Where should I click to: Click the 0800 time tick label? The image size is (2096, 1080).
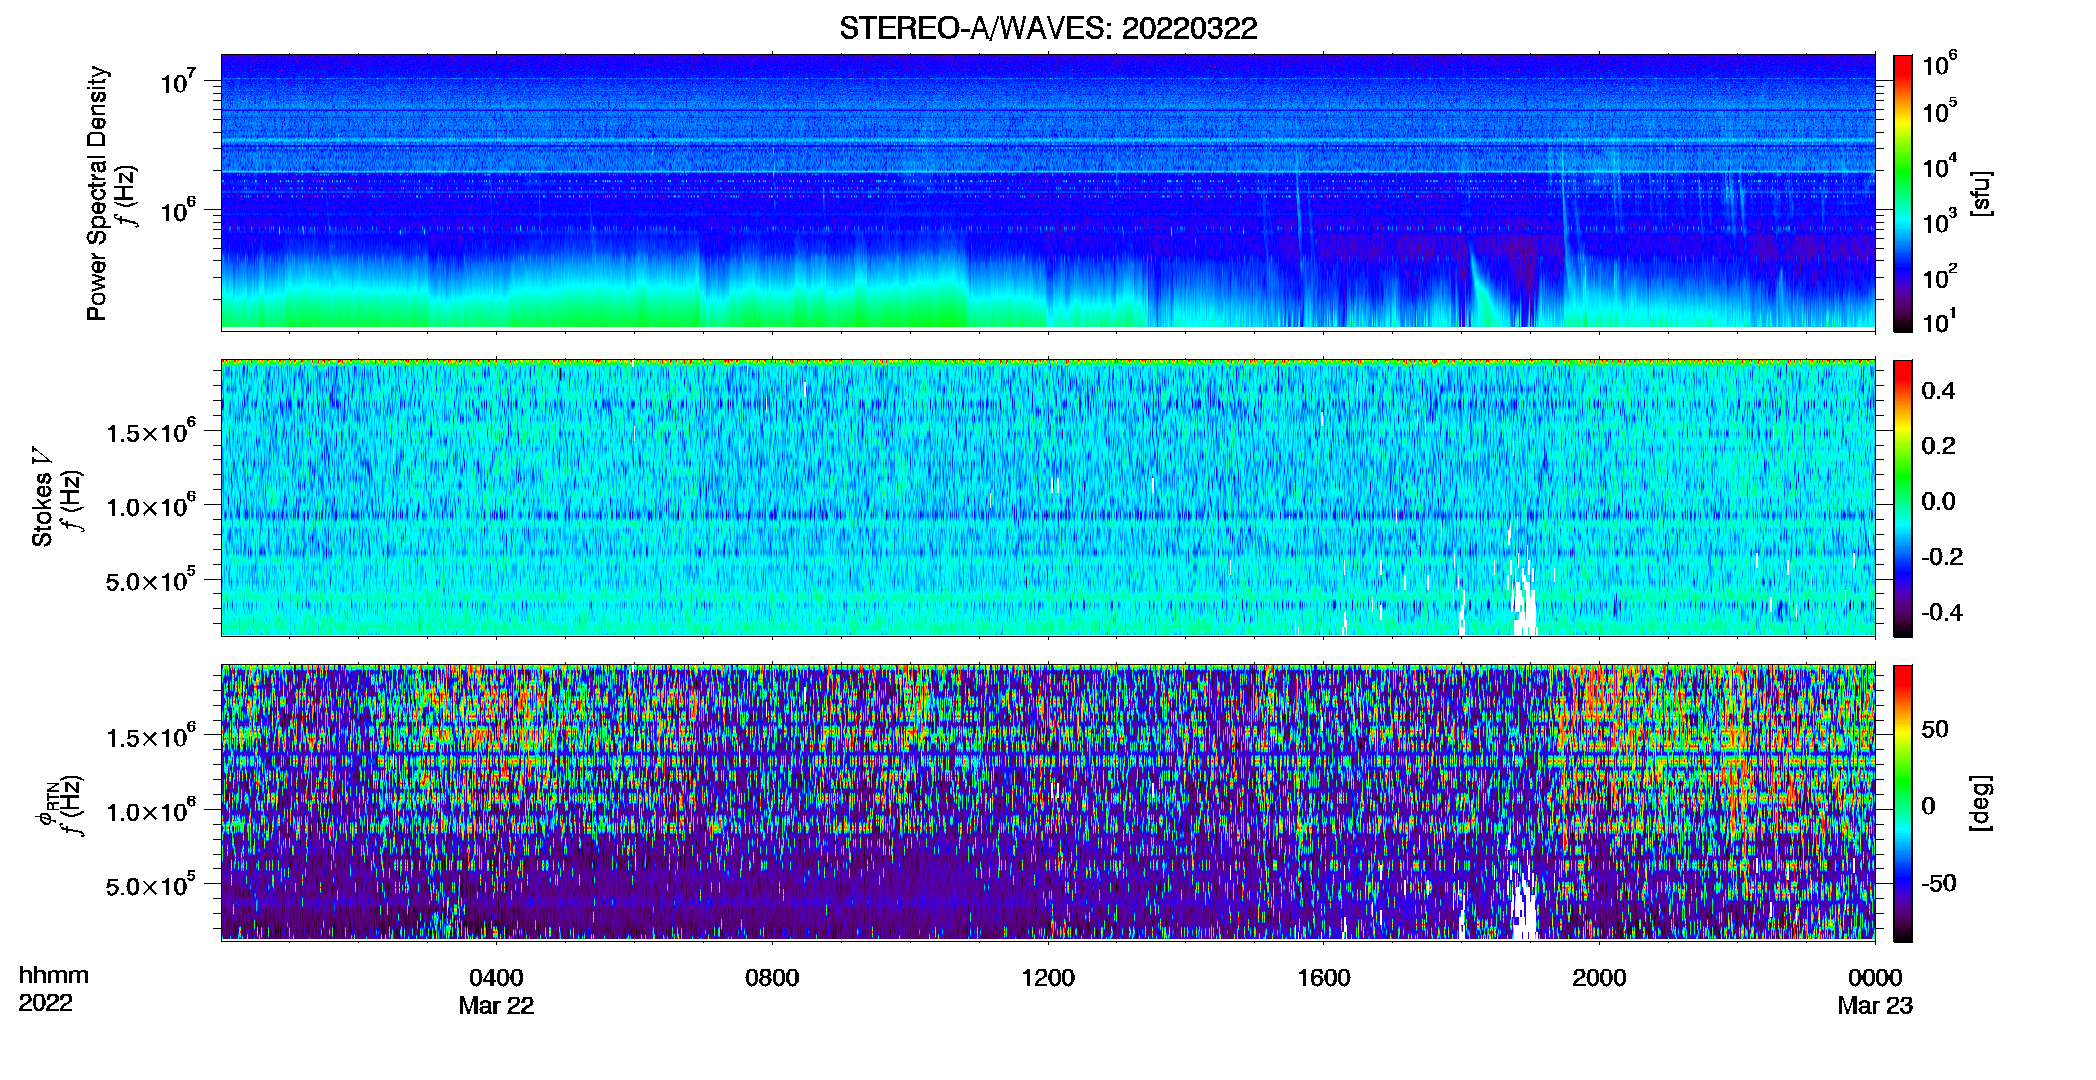pos(772,978)
